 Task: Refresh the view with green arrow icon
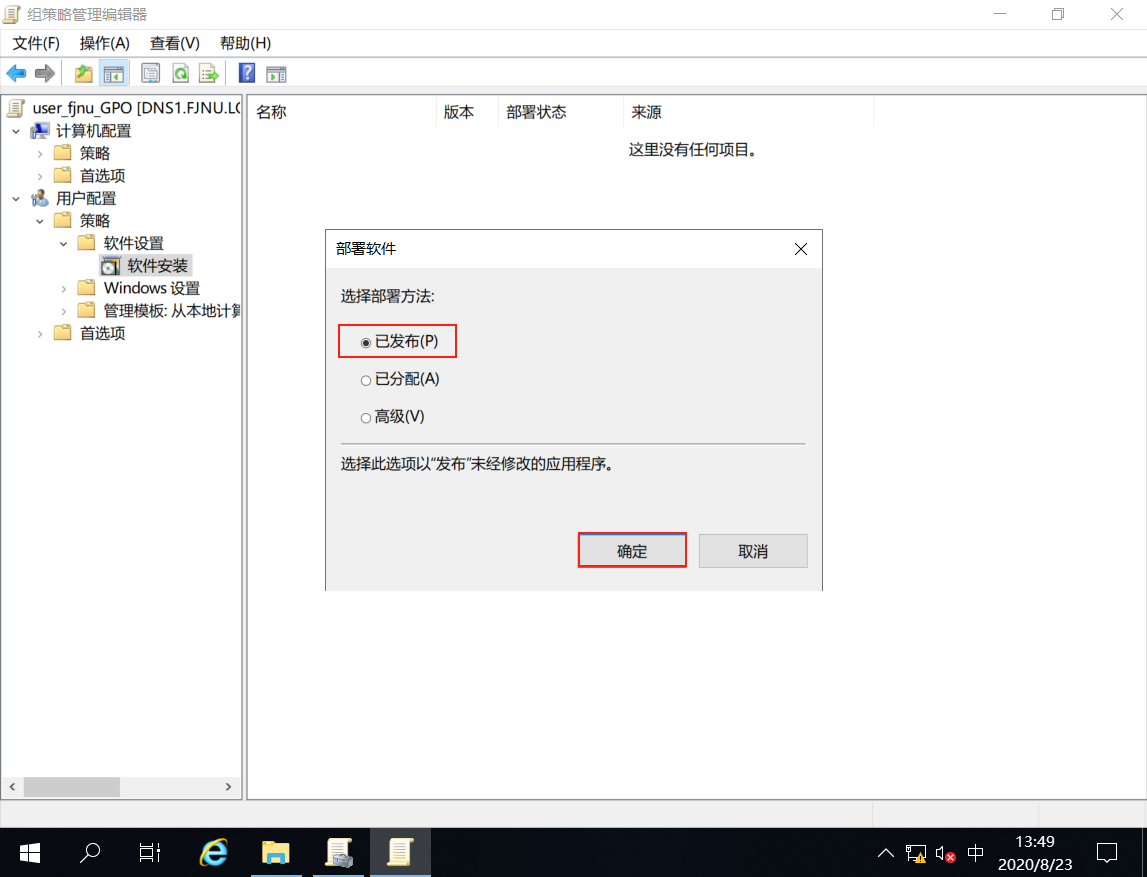point(180,73)
